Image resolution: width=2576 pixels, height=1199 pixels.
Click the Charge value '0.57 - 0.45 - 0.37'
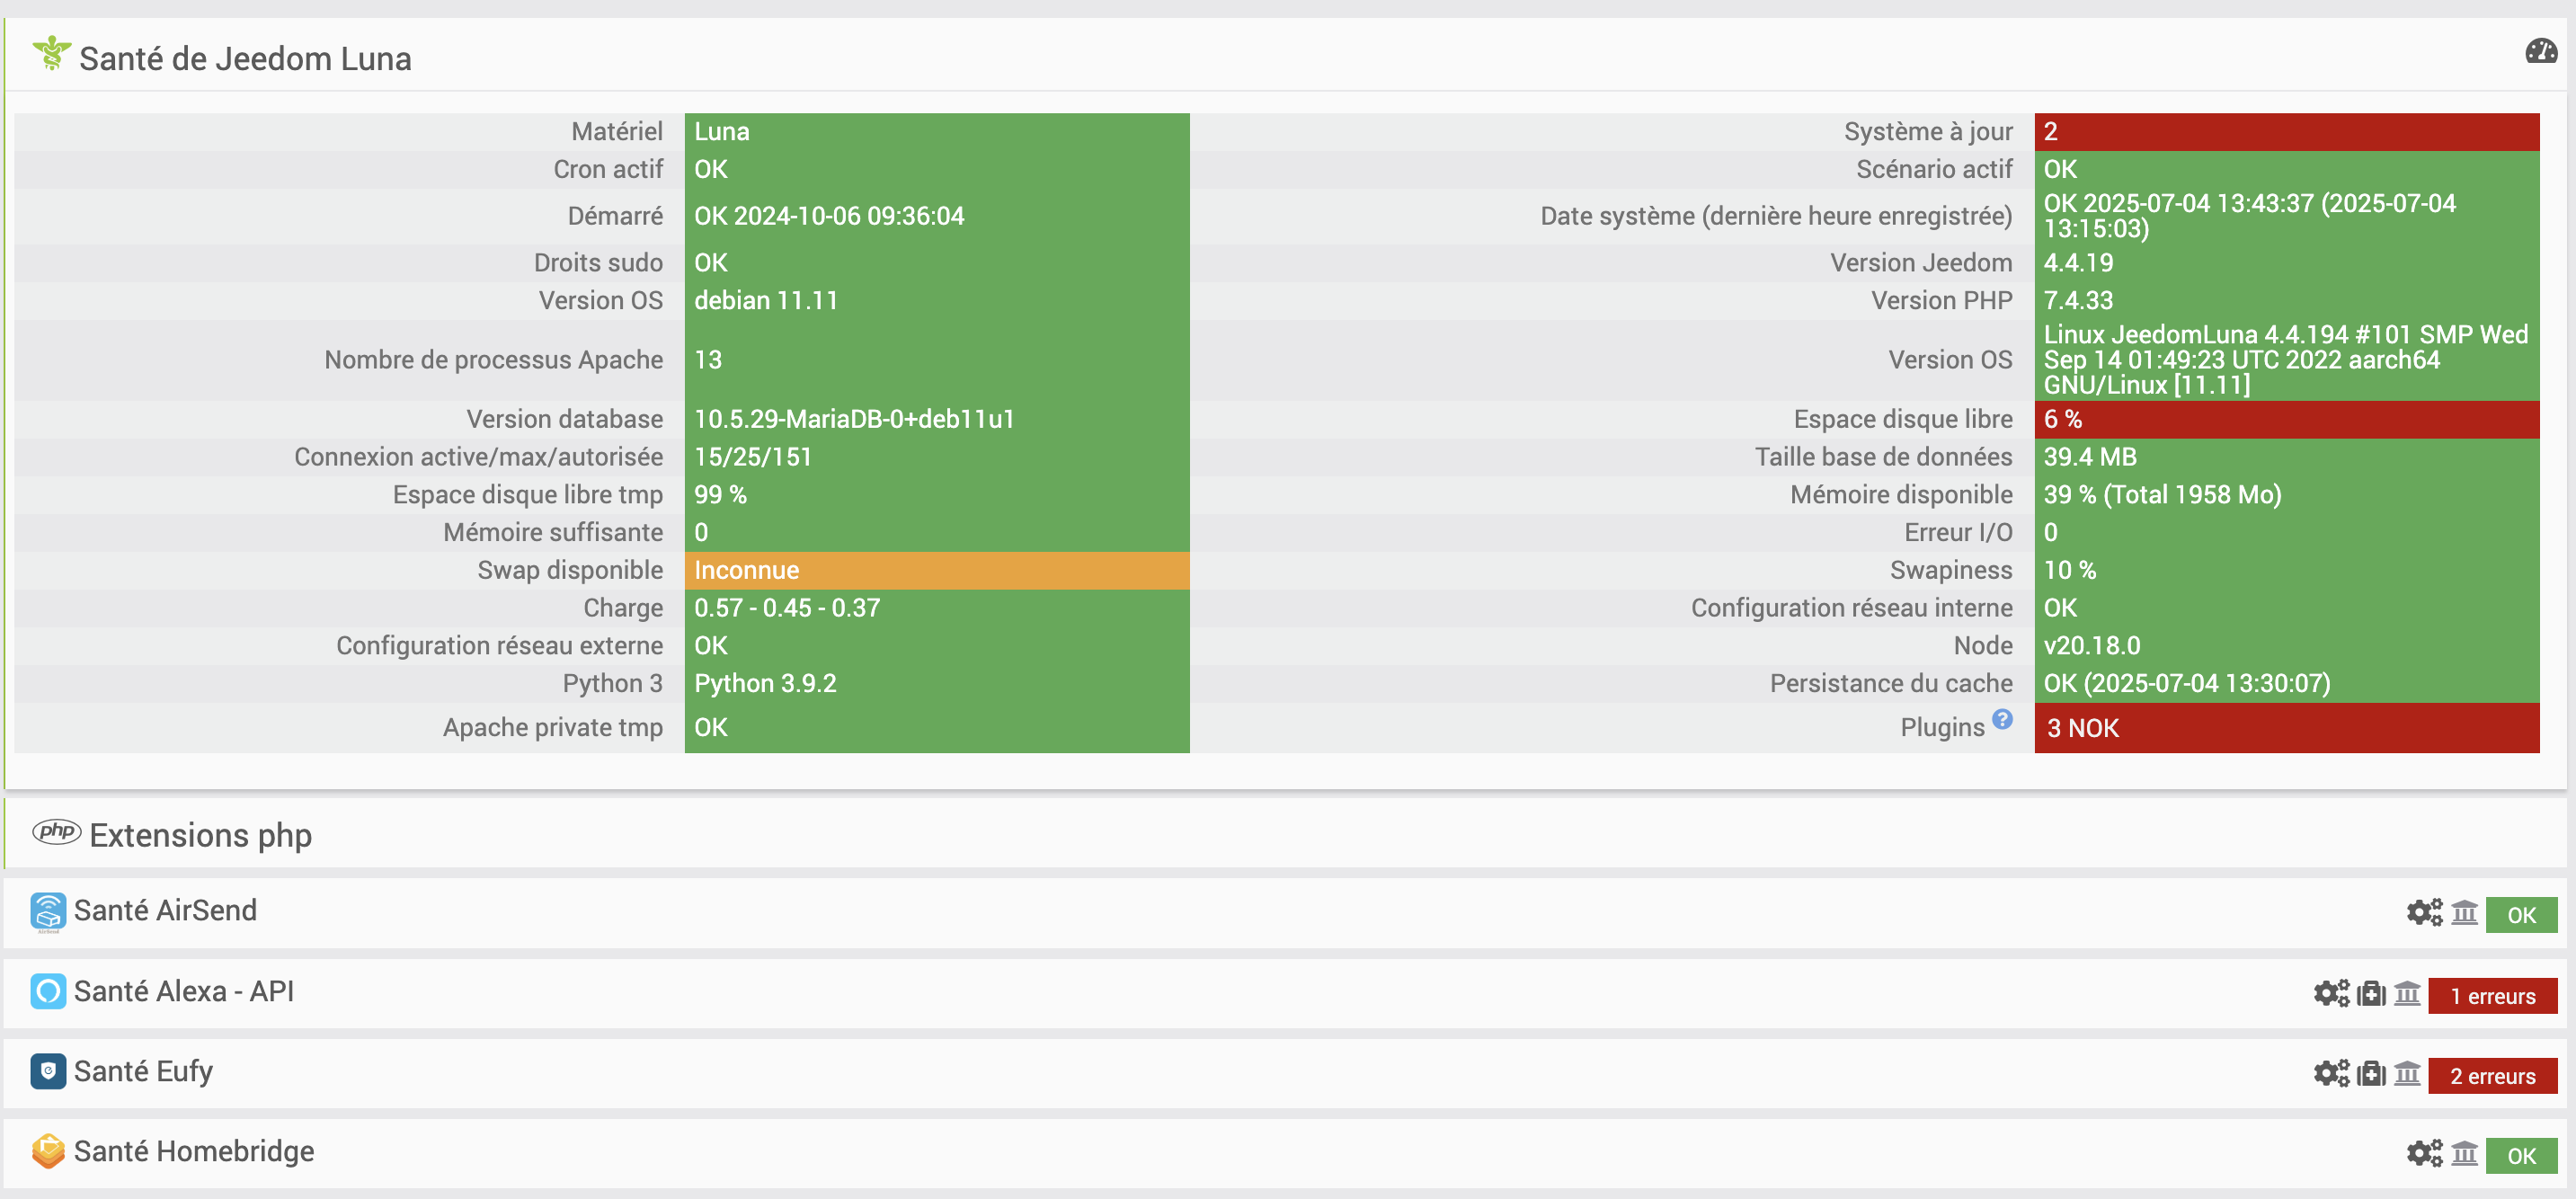[937, 608]
